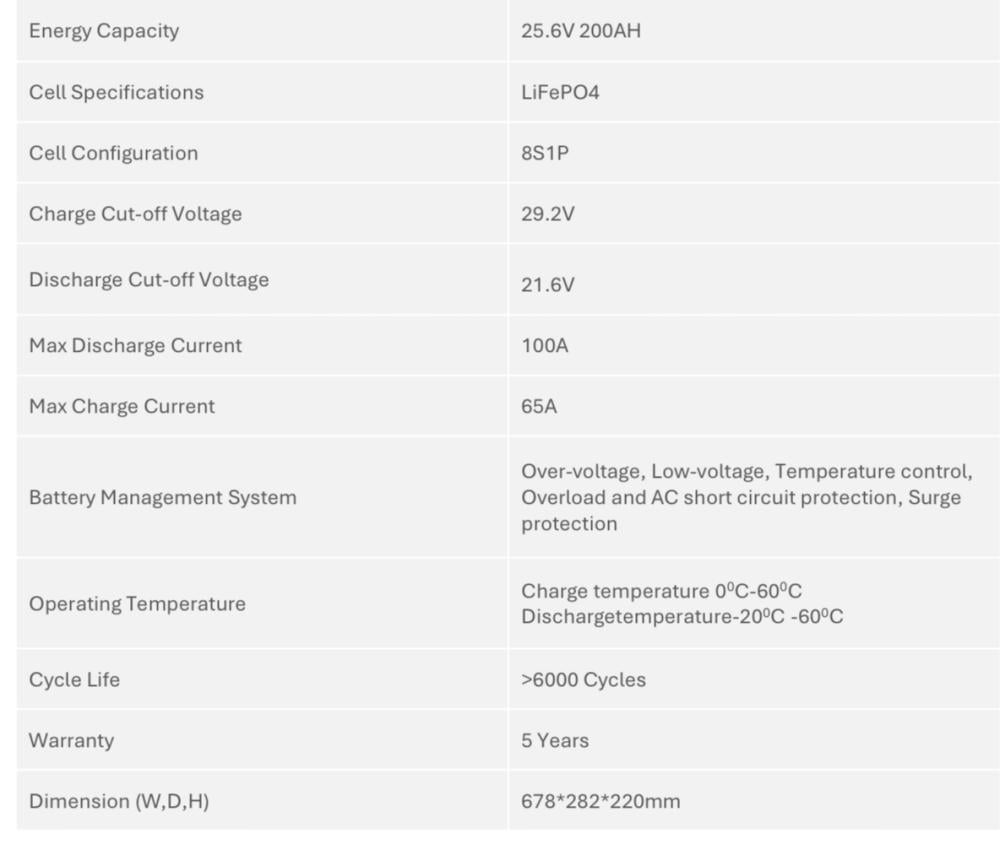Click the Cell Specifications row label
Viewport: 1000px width, 844px height.
click(116, 93)
